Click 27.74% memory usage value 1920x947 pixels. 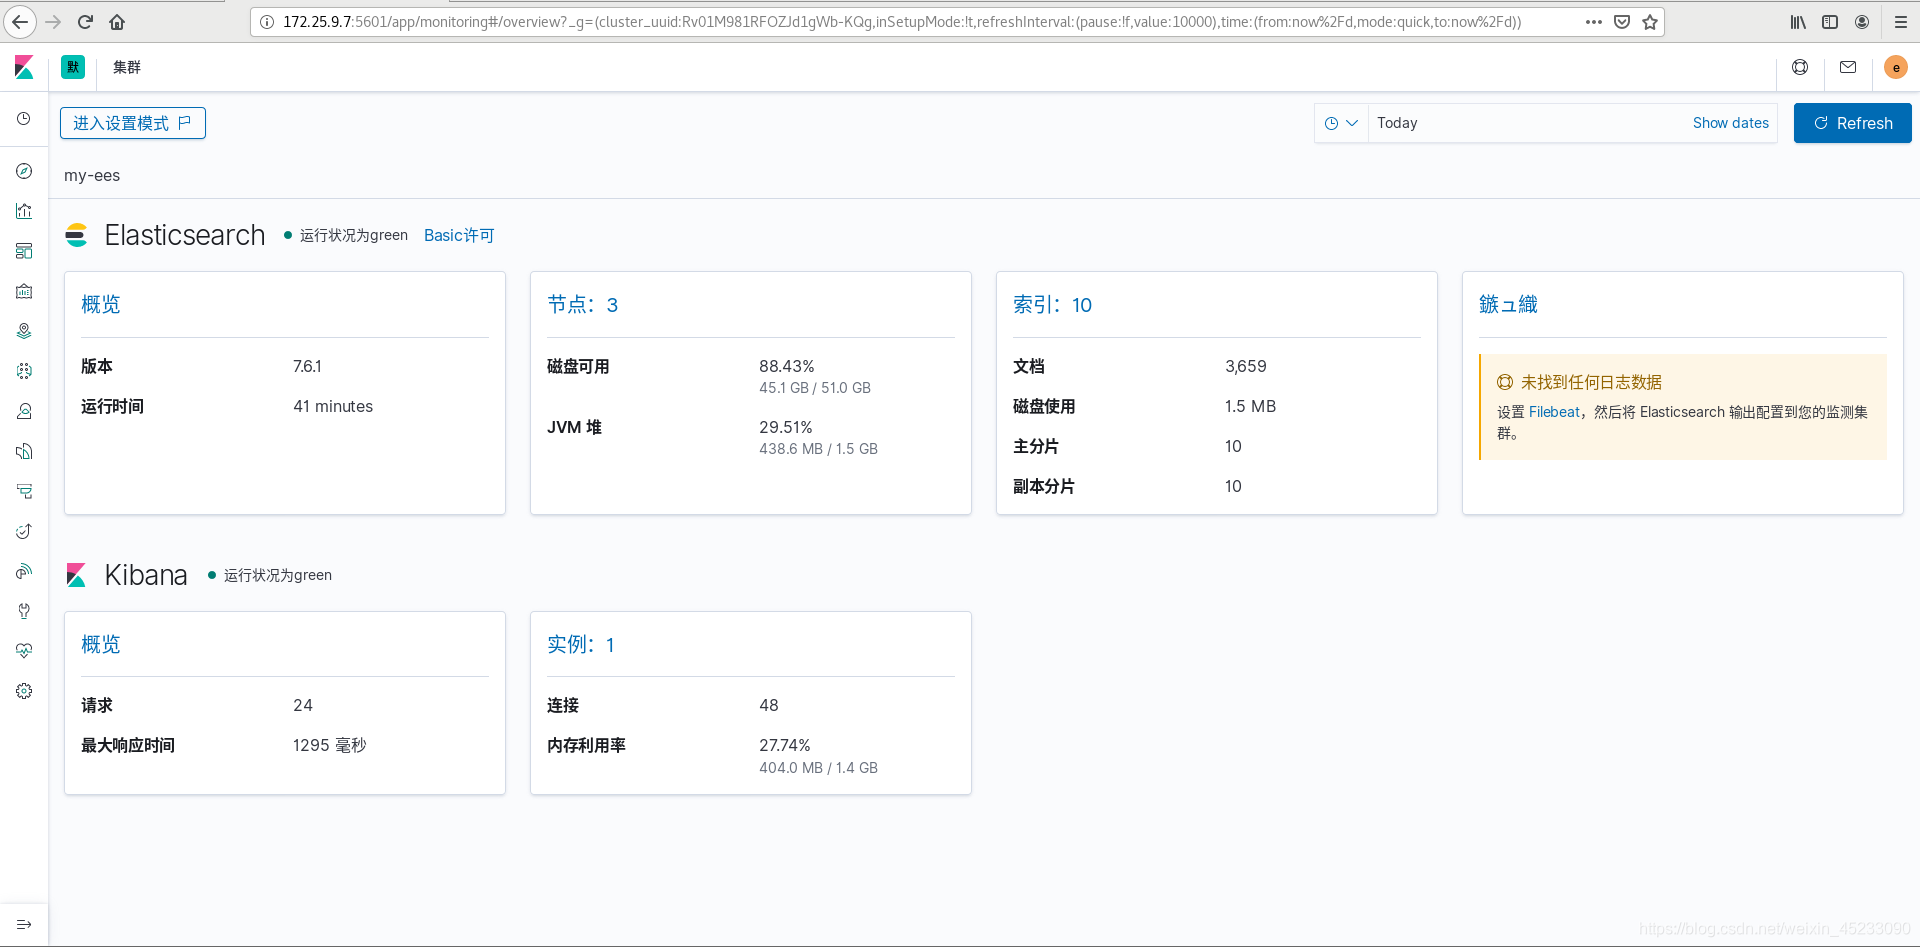point(784,745)
